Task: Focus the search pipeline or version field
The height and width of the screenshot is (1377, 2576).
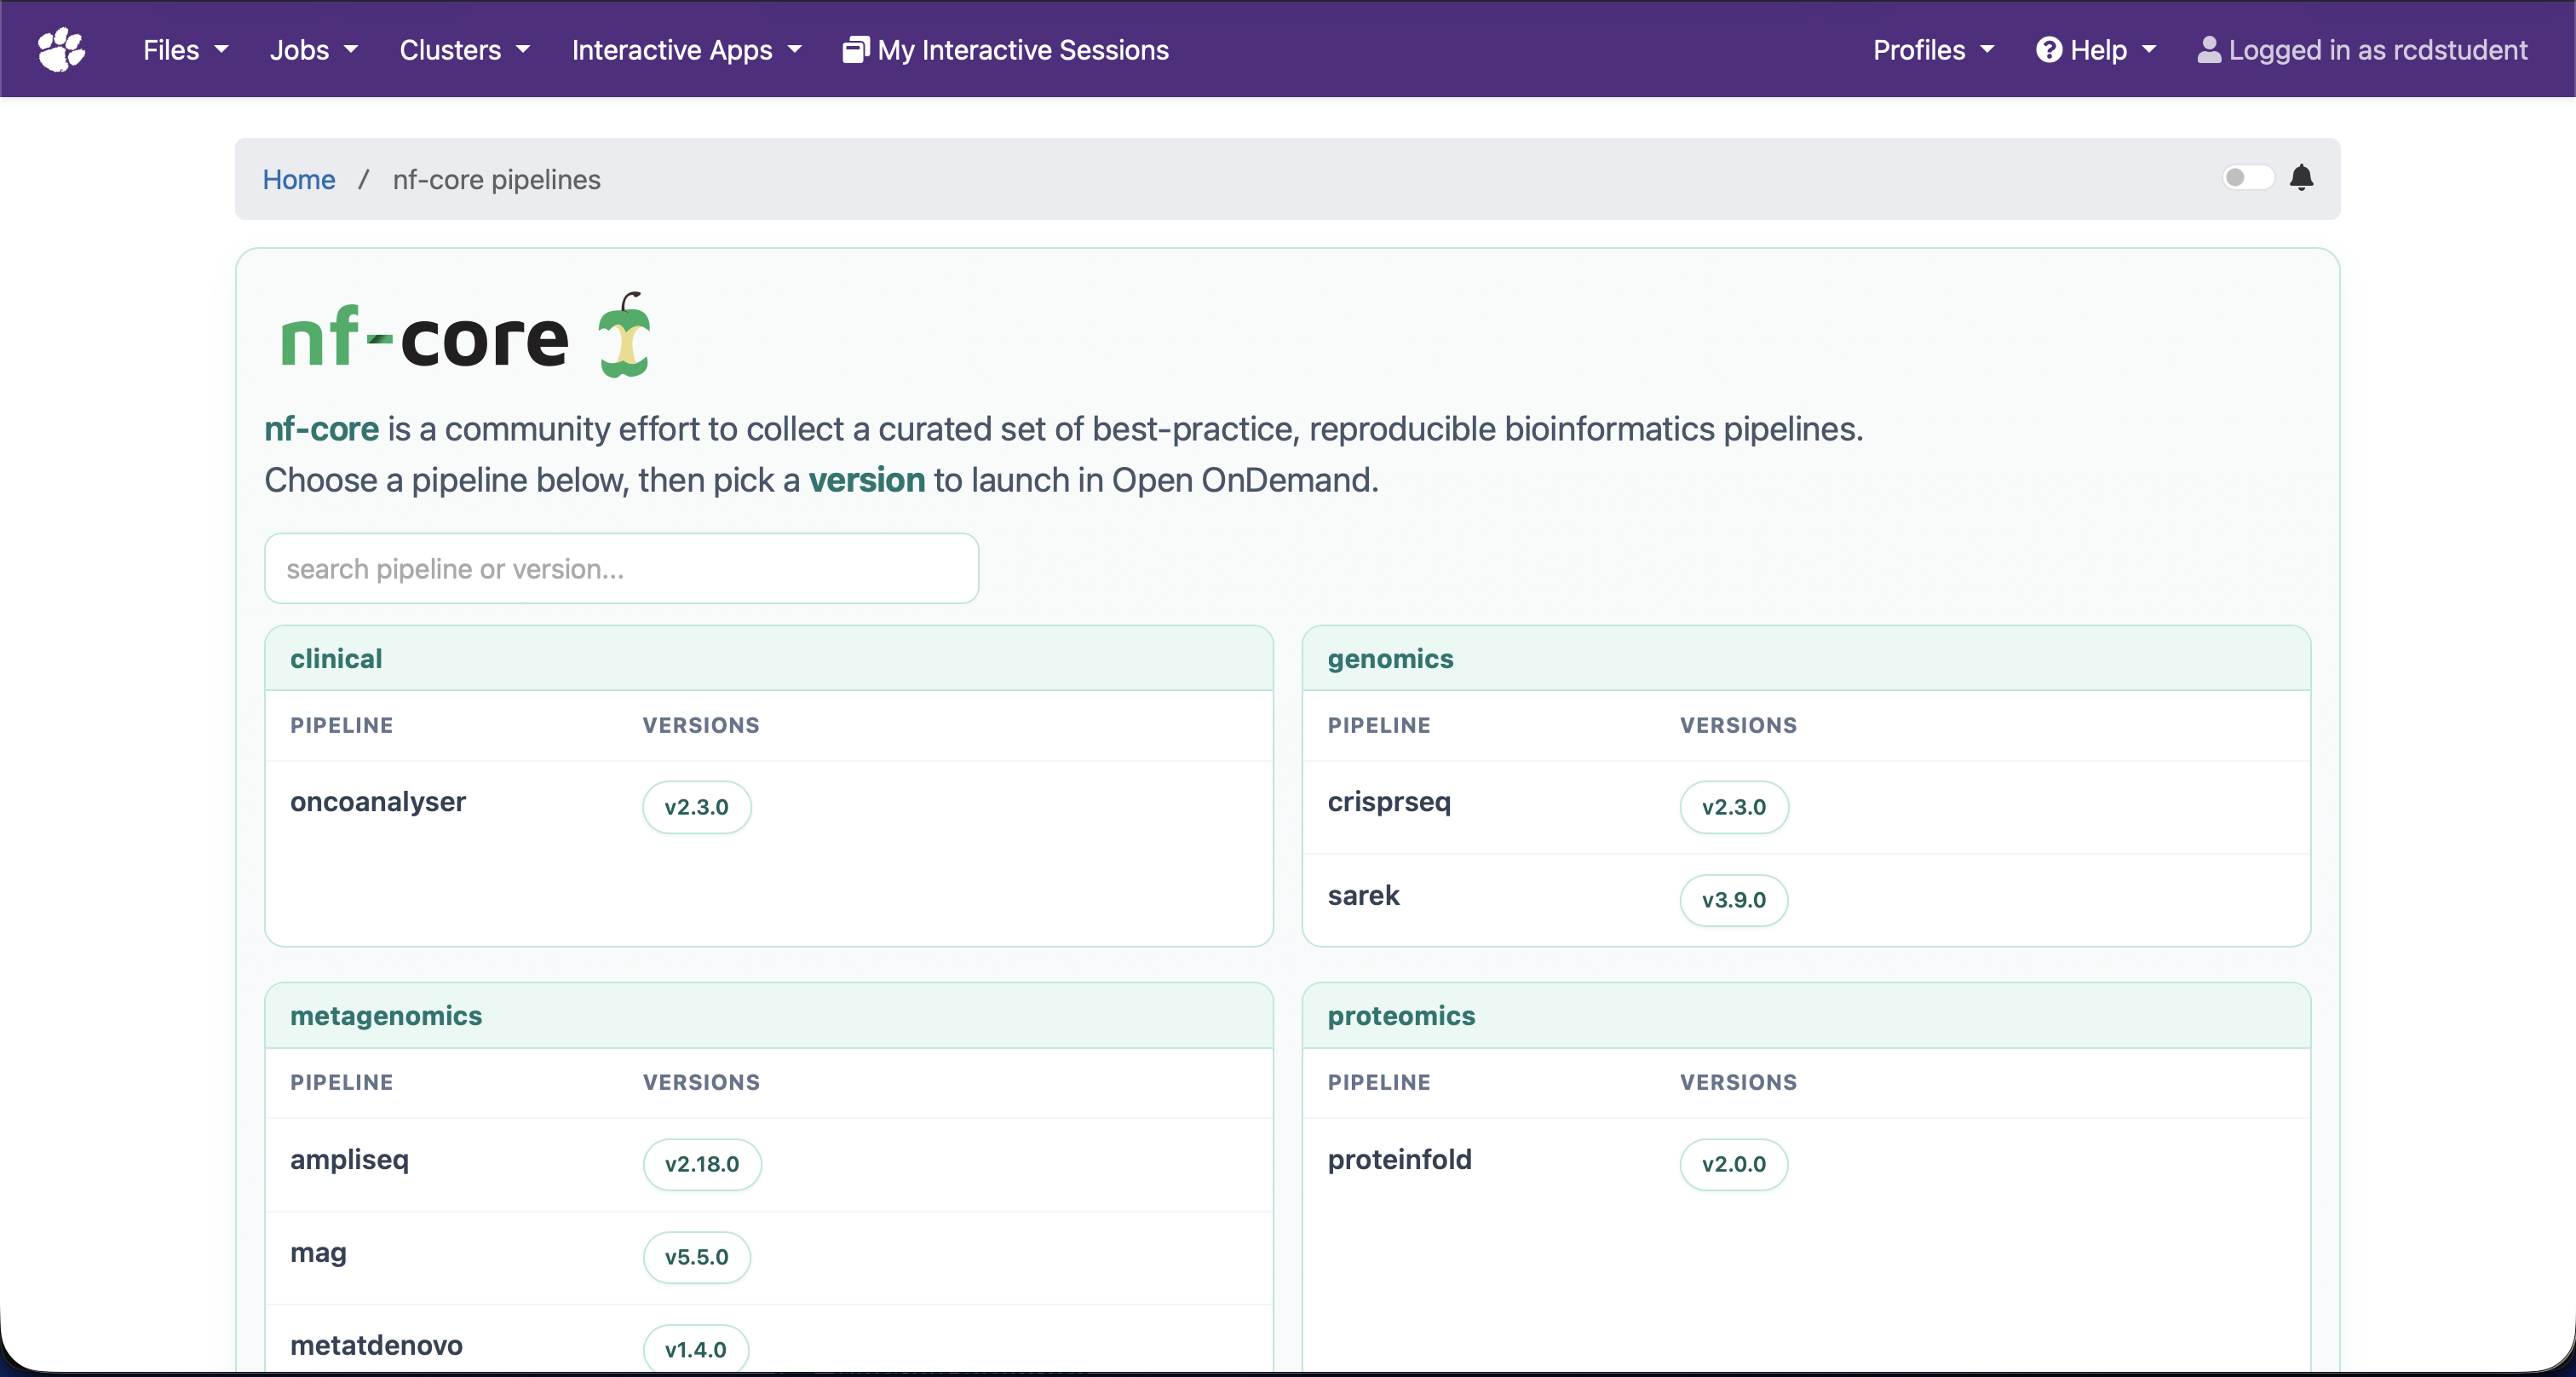Action: pyautogui.click(x=621, y=568)
